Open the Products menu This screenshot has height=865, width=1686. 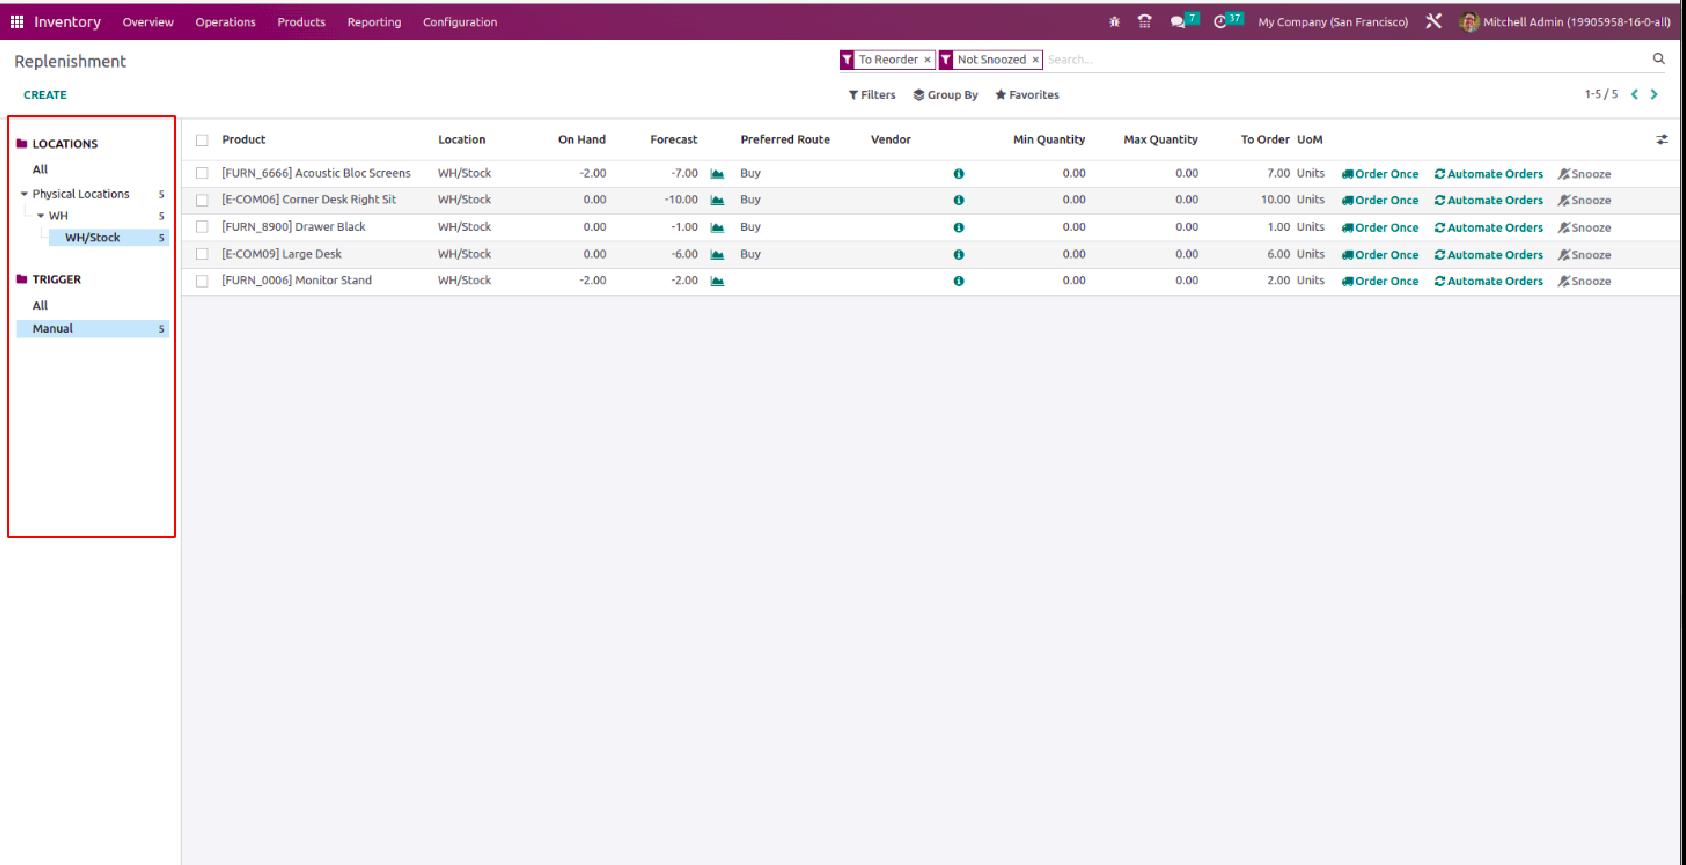pyautogui.click(x=301, y=22)
